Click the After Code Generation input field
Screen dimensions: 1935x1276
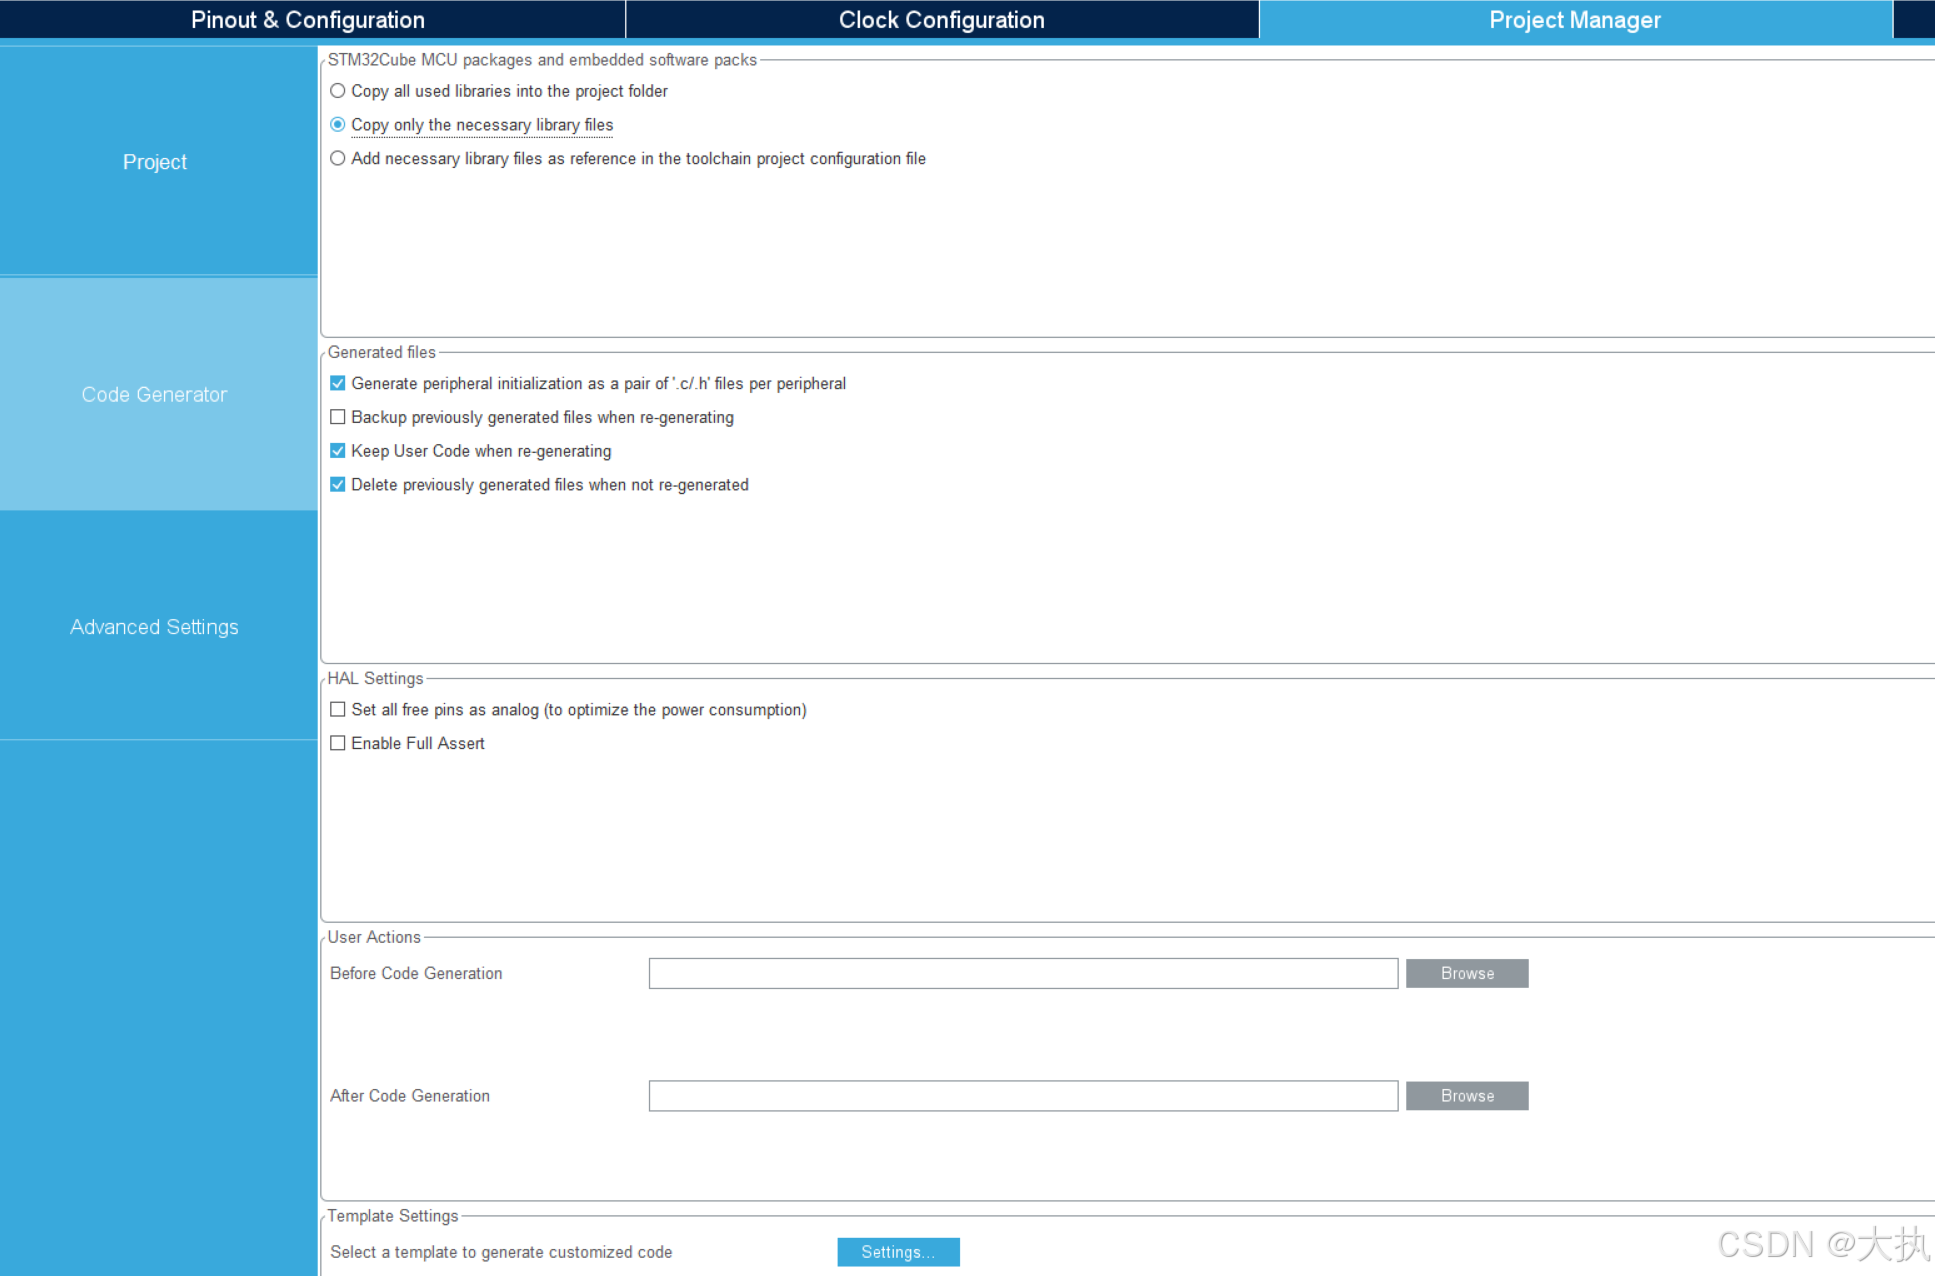(x=1022, y=1096)
